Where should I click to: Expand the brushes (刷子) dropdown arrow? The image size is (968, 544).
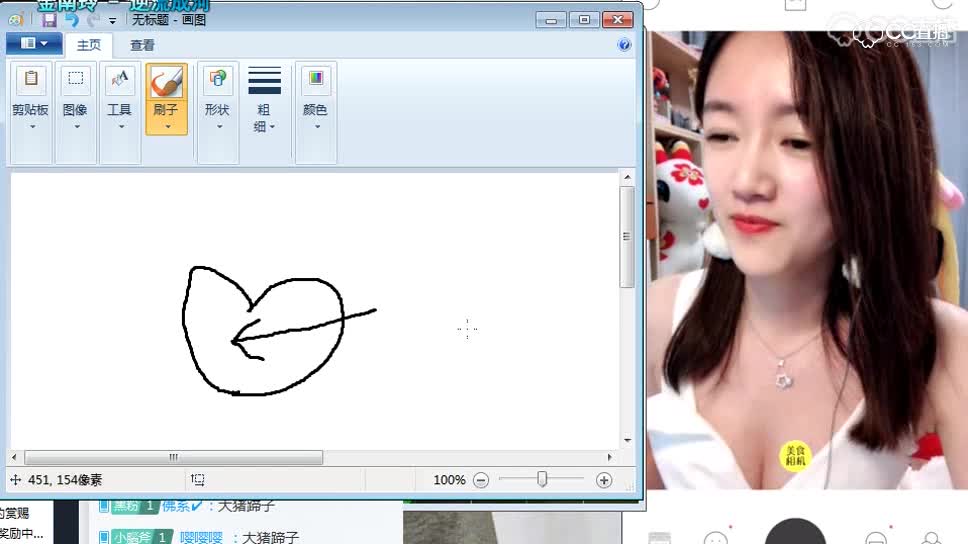pyautogui.click(x=167, y=127)
